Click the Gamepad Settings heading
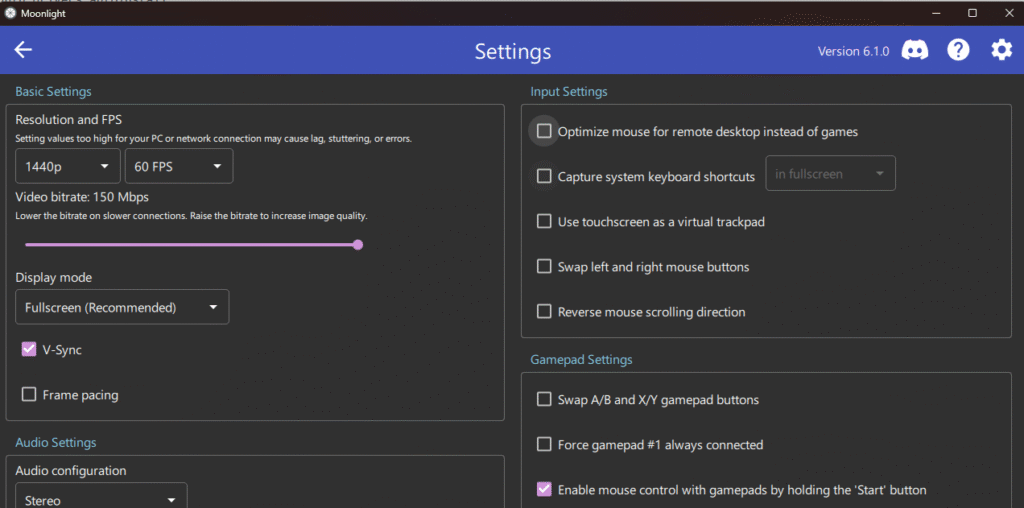 point(581,360)
